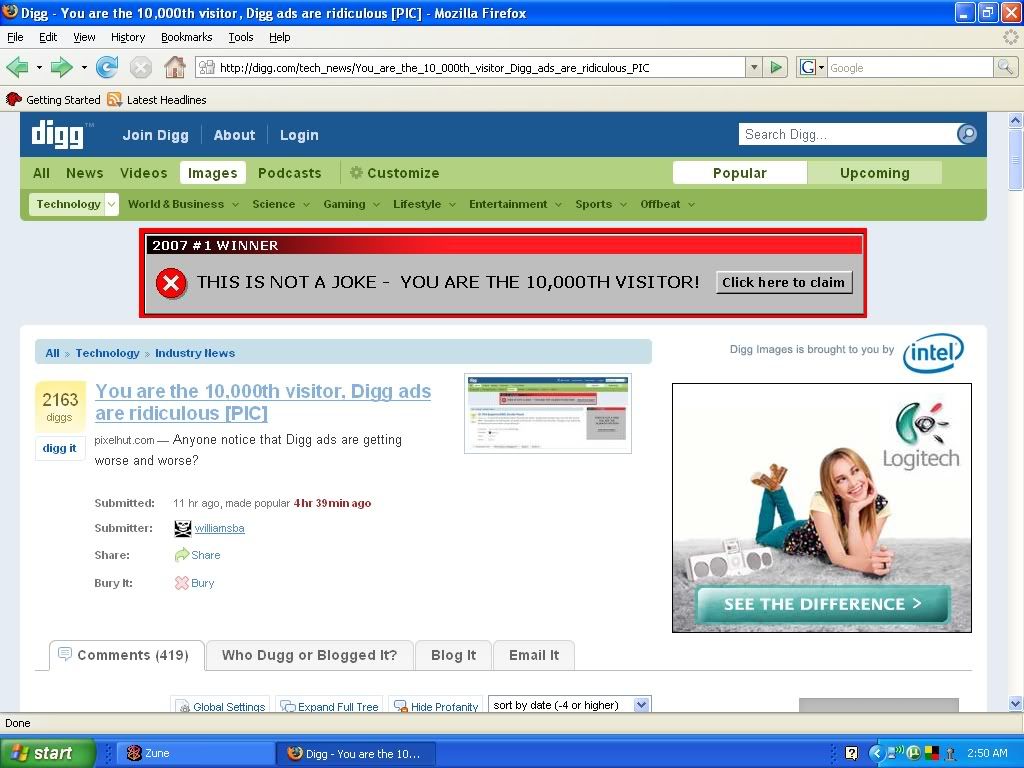Click the red X icon in the banner ad

pyautogui.click(x=171, y=283)
